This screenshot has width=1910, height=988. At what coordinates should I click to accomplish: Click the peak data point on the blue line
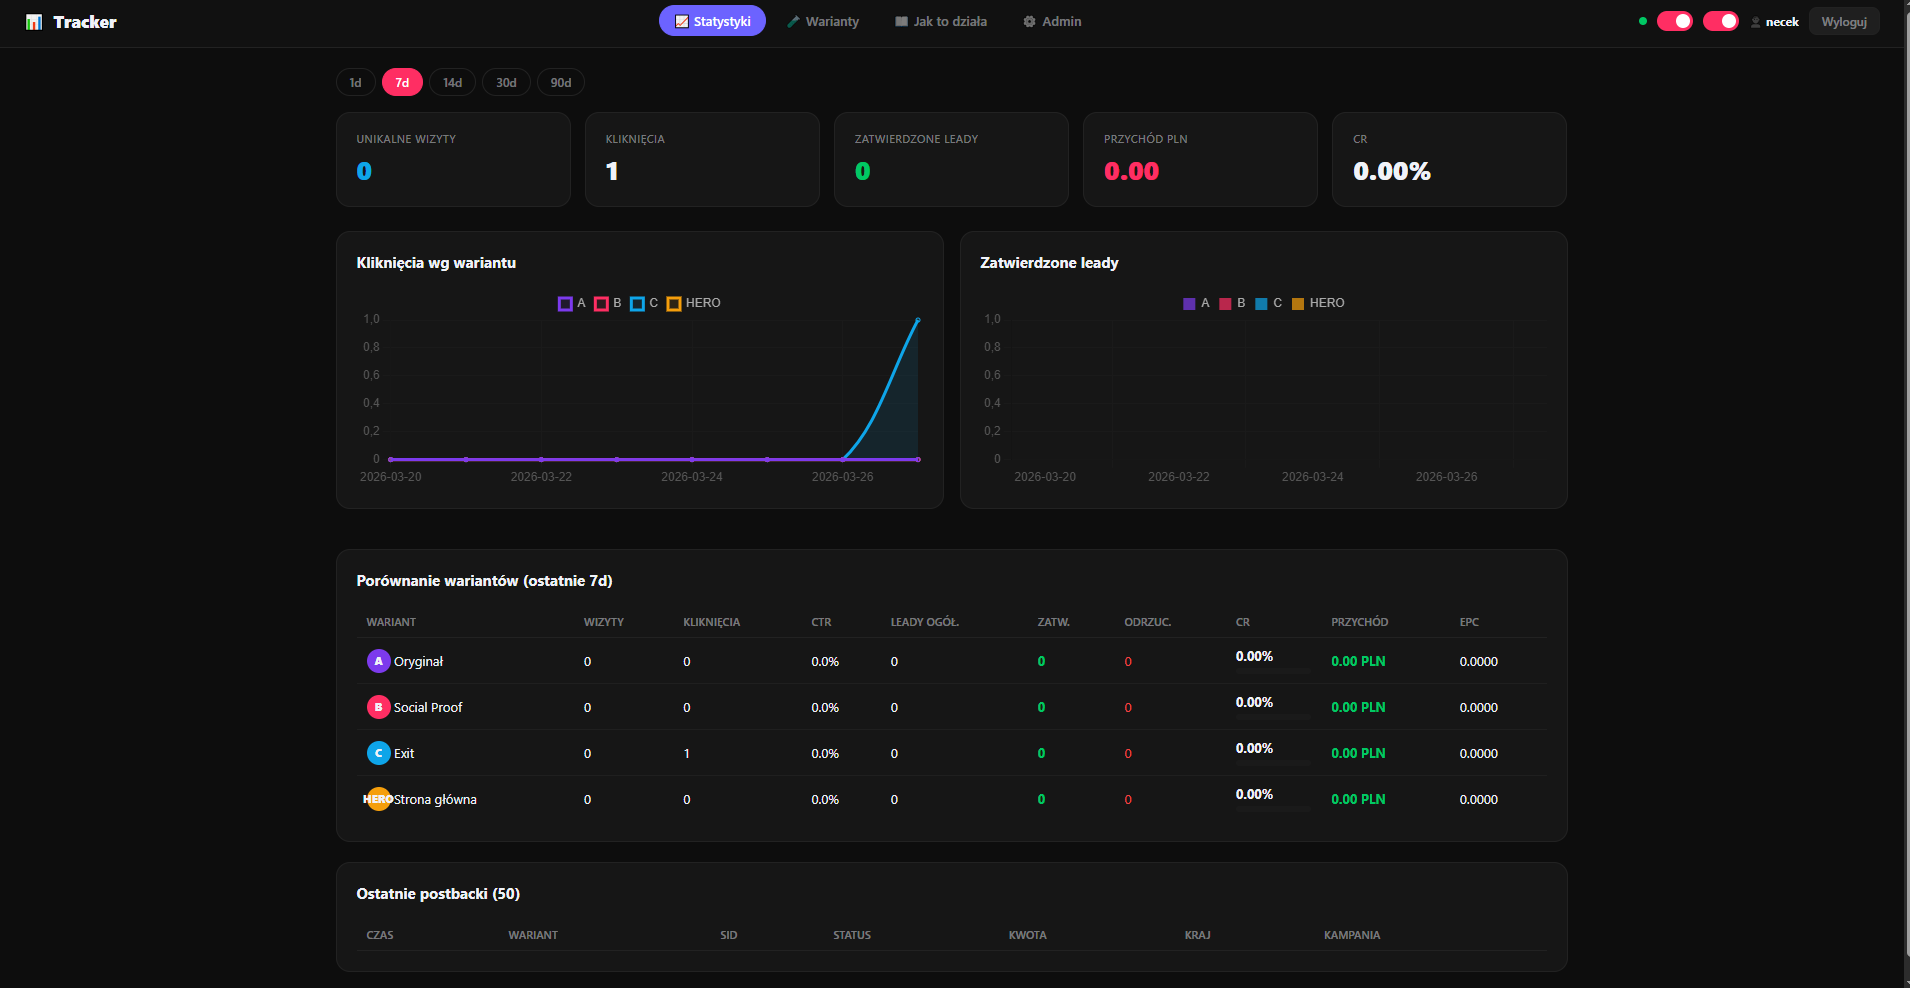tap(917, 320)
